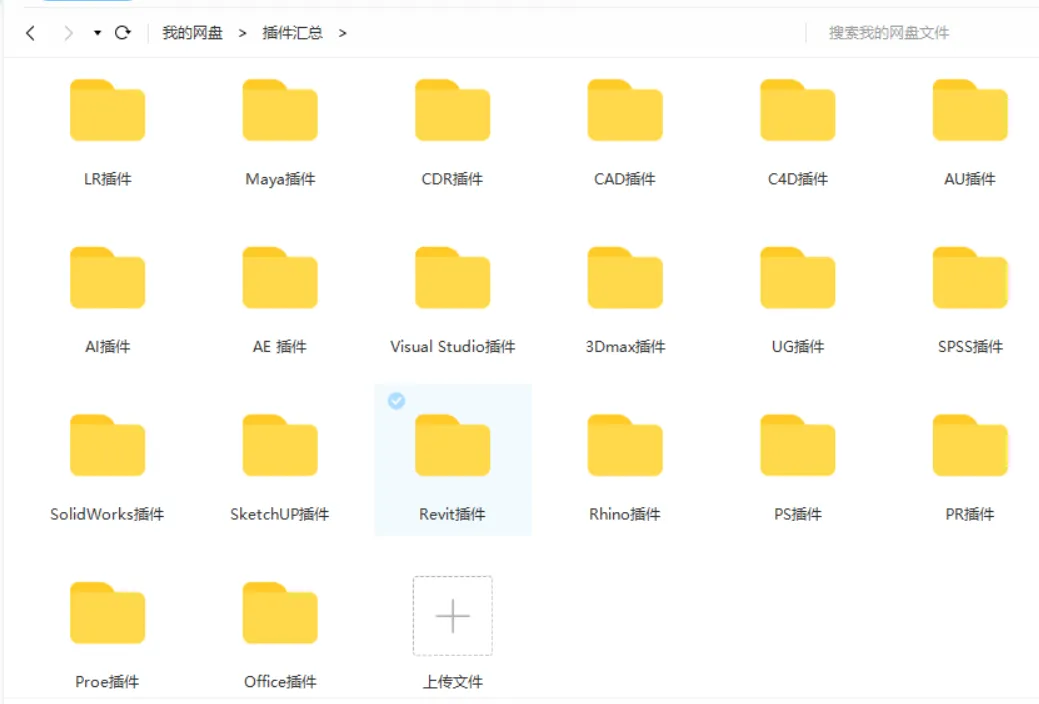
Task: Open the C4D插件 folder icon
Action: point(798,110)
